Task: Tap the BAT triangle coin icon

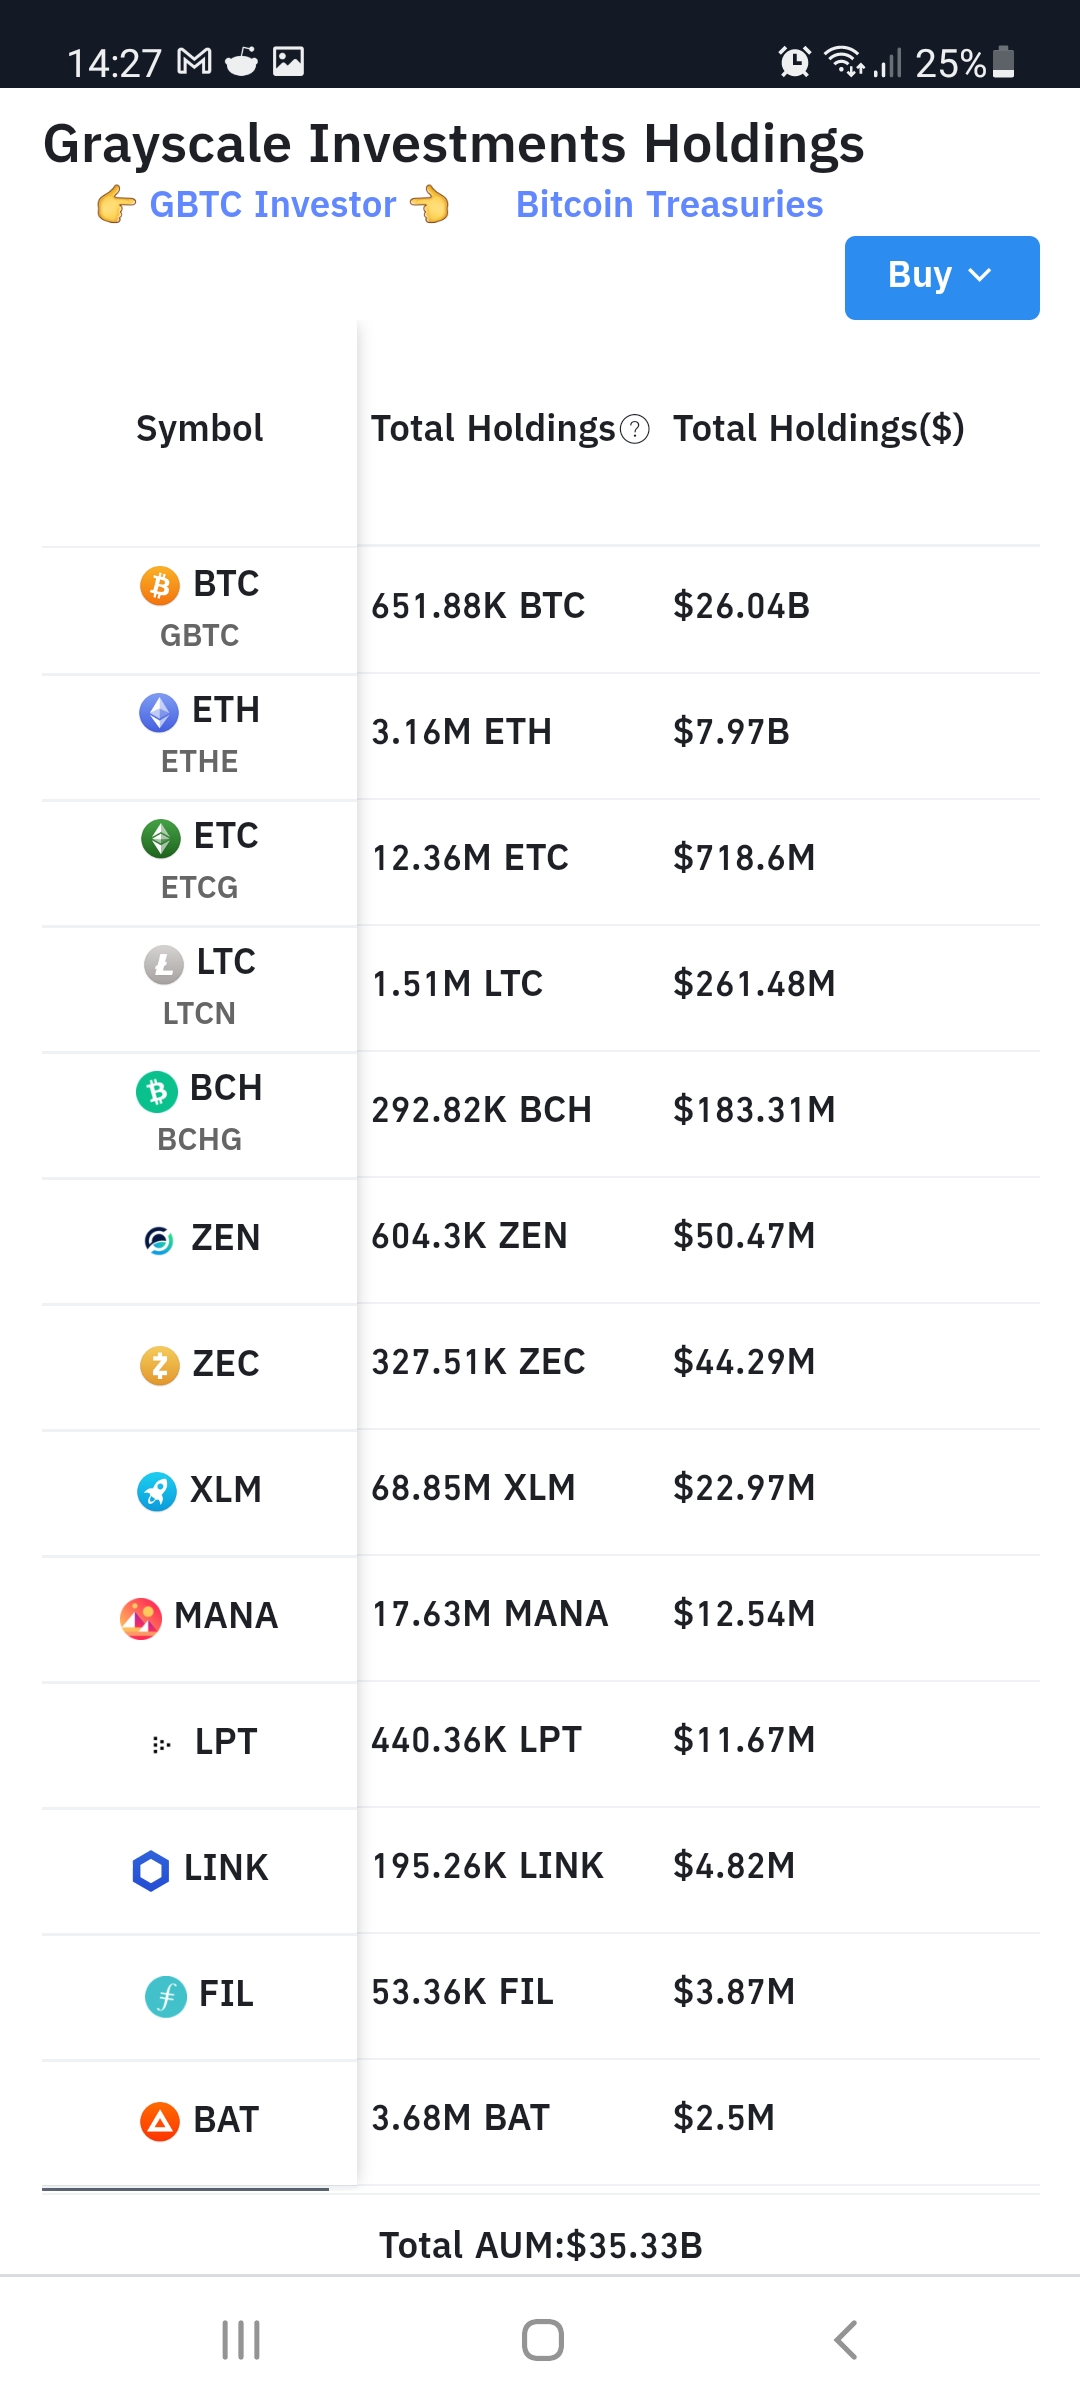Action: coord(160,2120)
